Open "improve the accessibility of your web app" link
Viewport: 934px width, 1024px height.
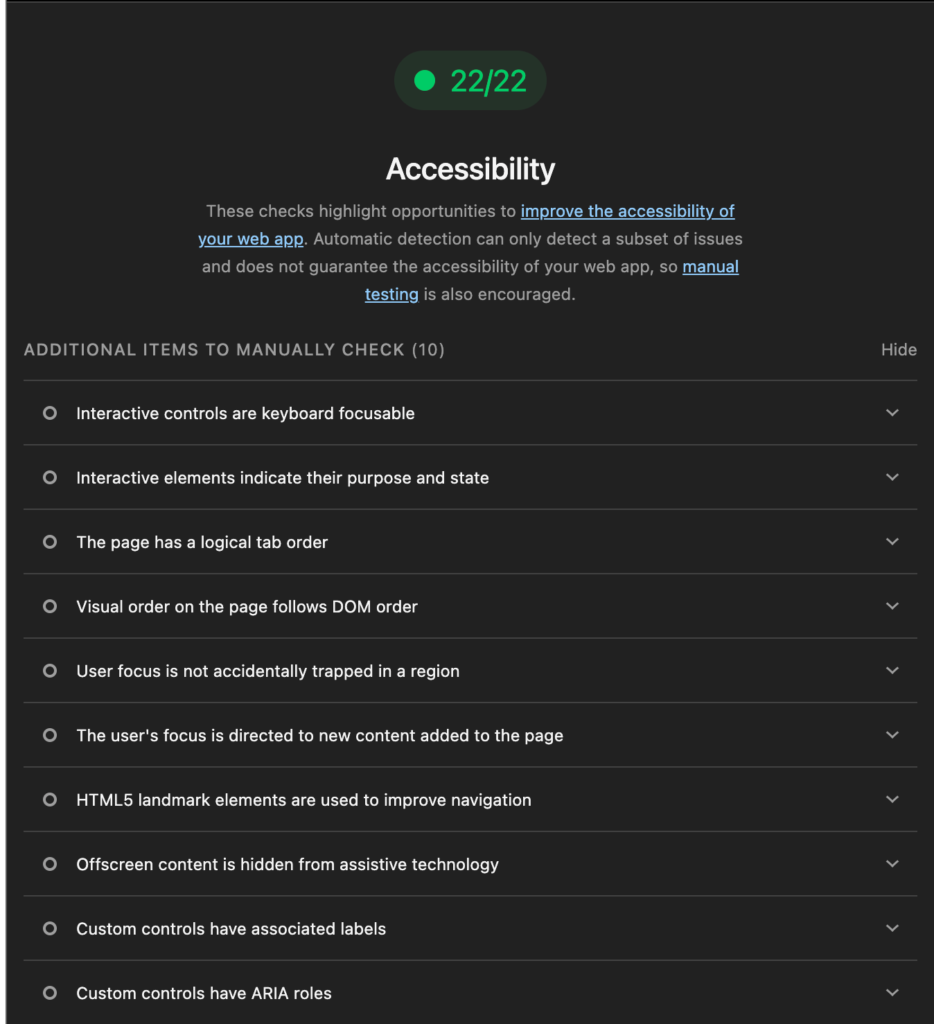[x=627, y=211]
